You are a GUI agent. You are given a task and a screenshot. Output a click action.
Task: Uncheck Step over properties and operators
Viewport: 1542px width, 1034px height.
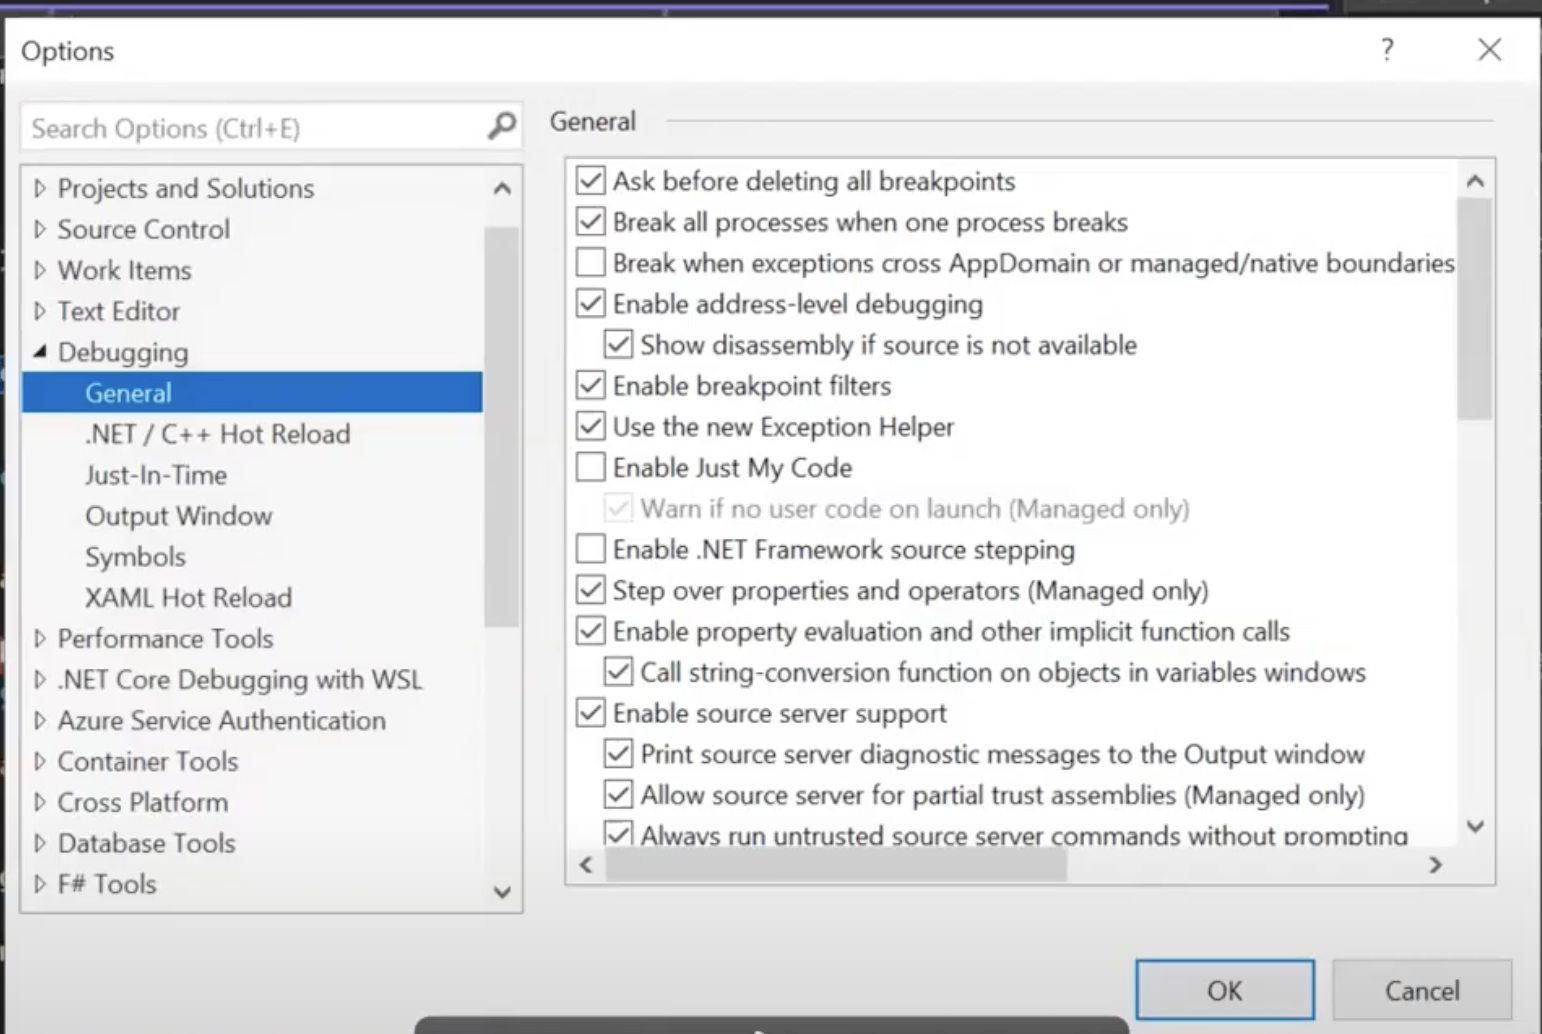tap(590, 590)
